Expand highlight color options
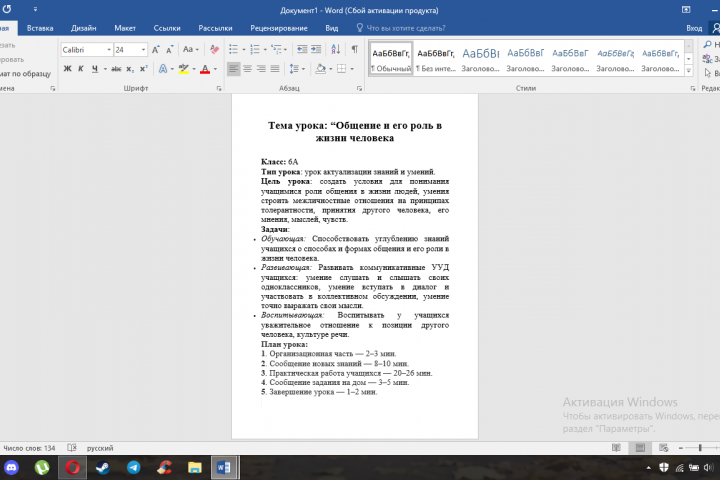This screenshot has width=720, height=480. [194, 69]
